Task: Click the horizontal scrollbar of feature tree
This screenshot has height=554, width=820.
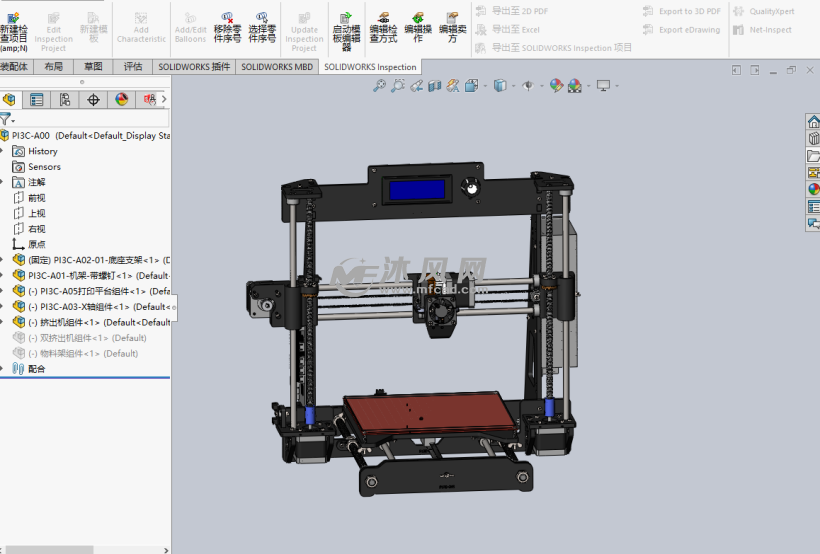Action: tap(50, 550)
